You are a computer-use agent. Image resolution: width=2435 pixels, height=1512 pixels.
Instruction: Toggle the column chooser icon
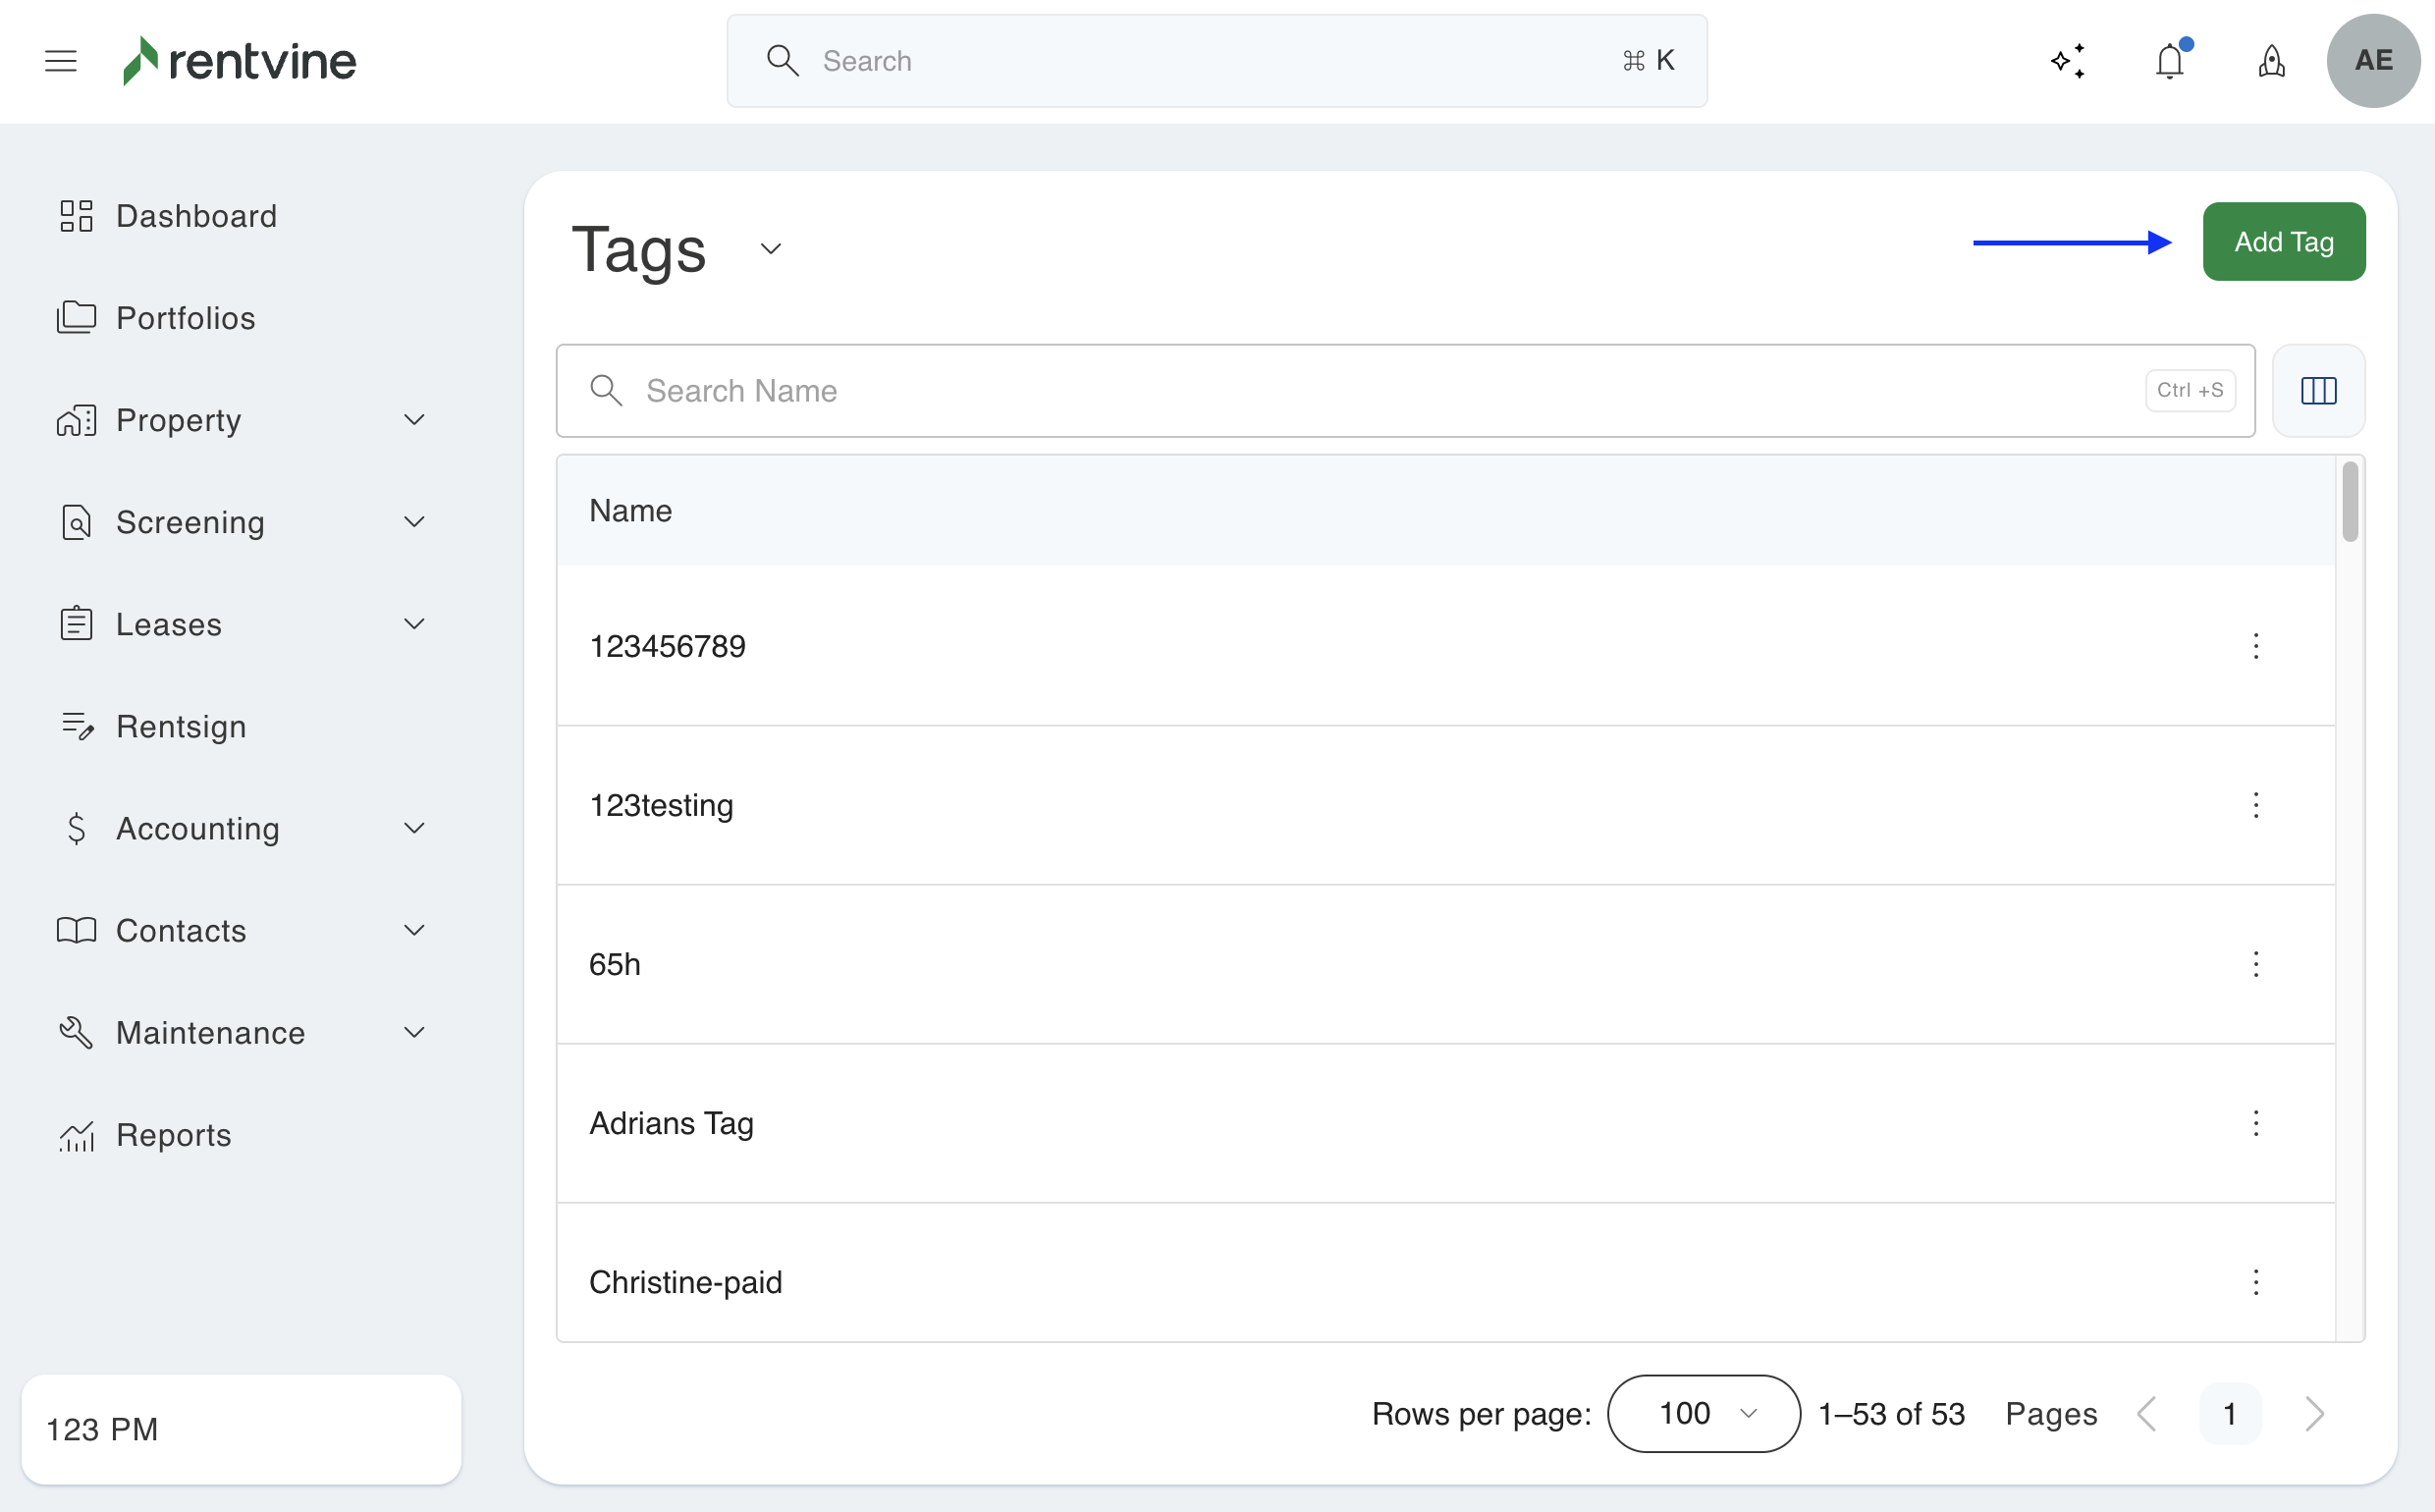tap(2318, 391)
